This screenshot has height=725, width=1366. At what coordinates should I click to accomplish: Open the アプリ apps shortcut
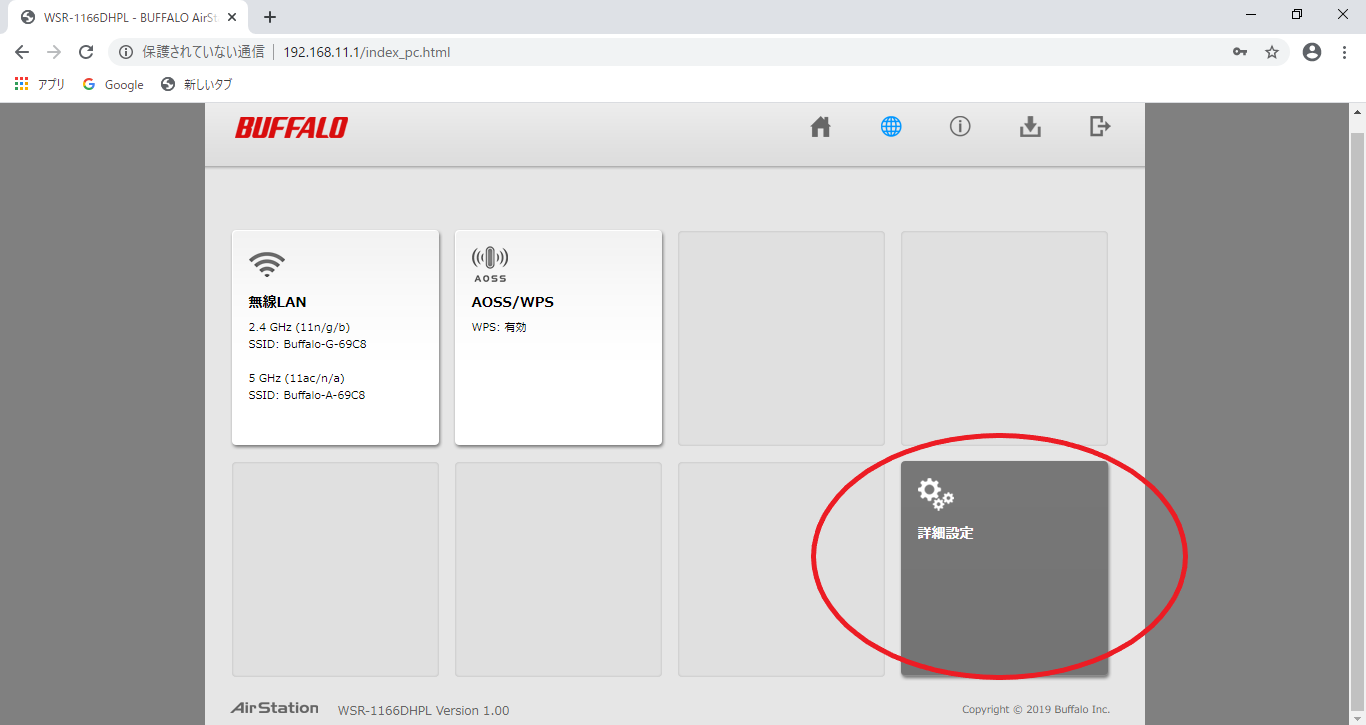[40, 85]
